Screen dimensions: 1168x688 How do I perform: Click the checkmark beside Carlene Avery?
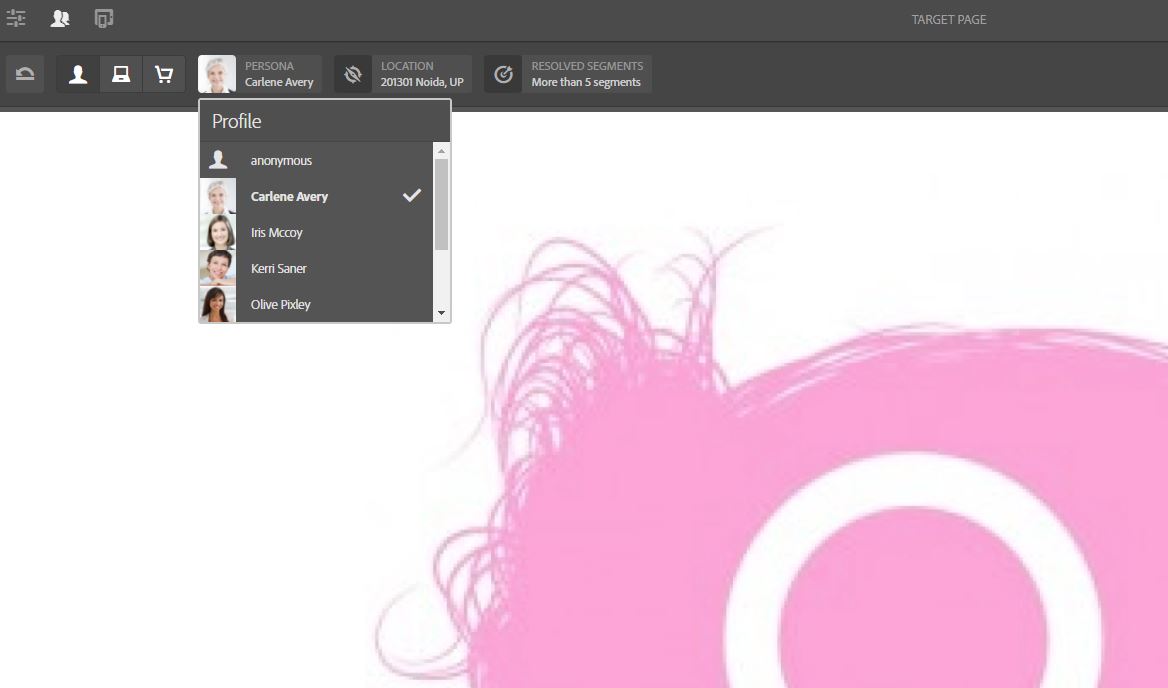coord(411,196)
